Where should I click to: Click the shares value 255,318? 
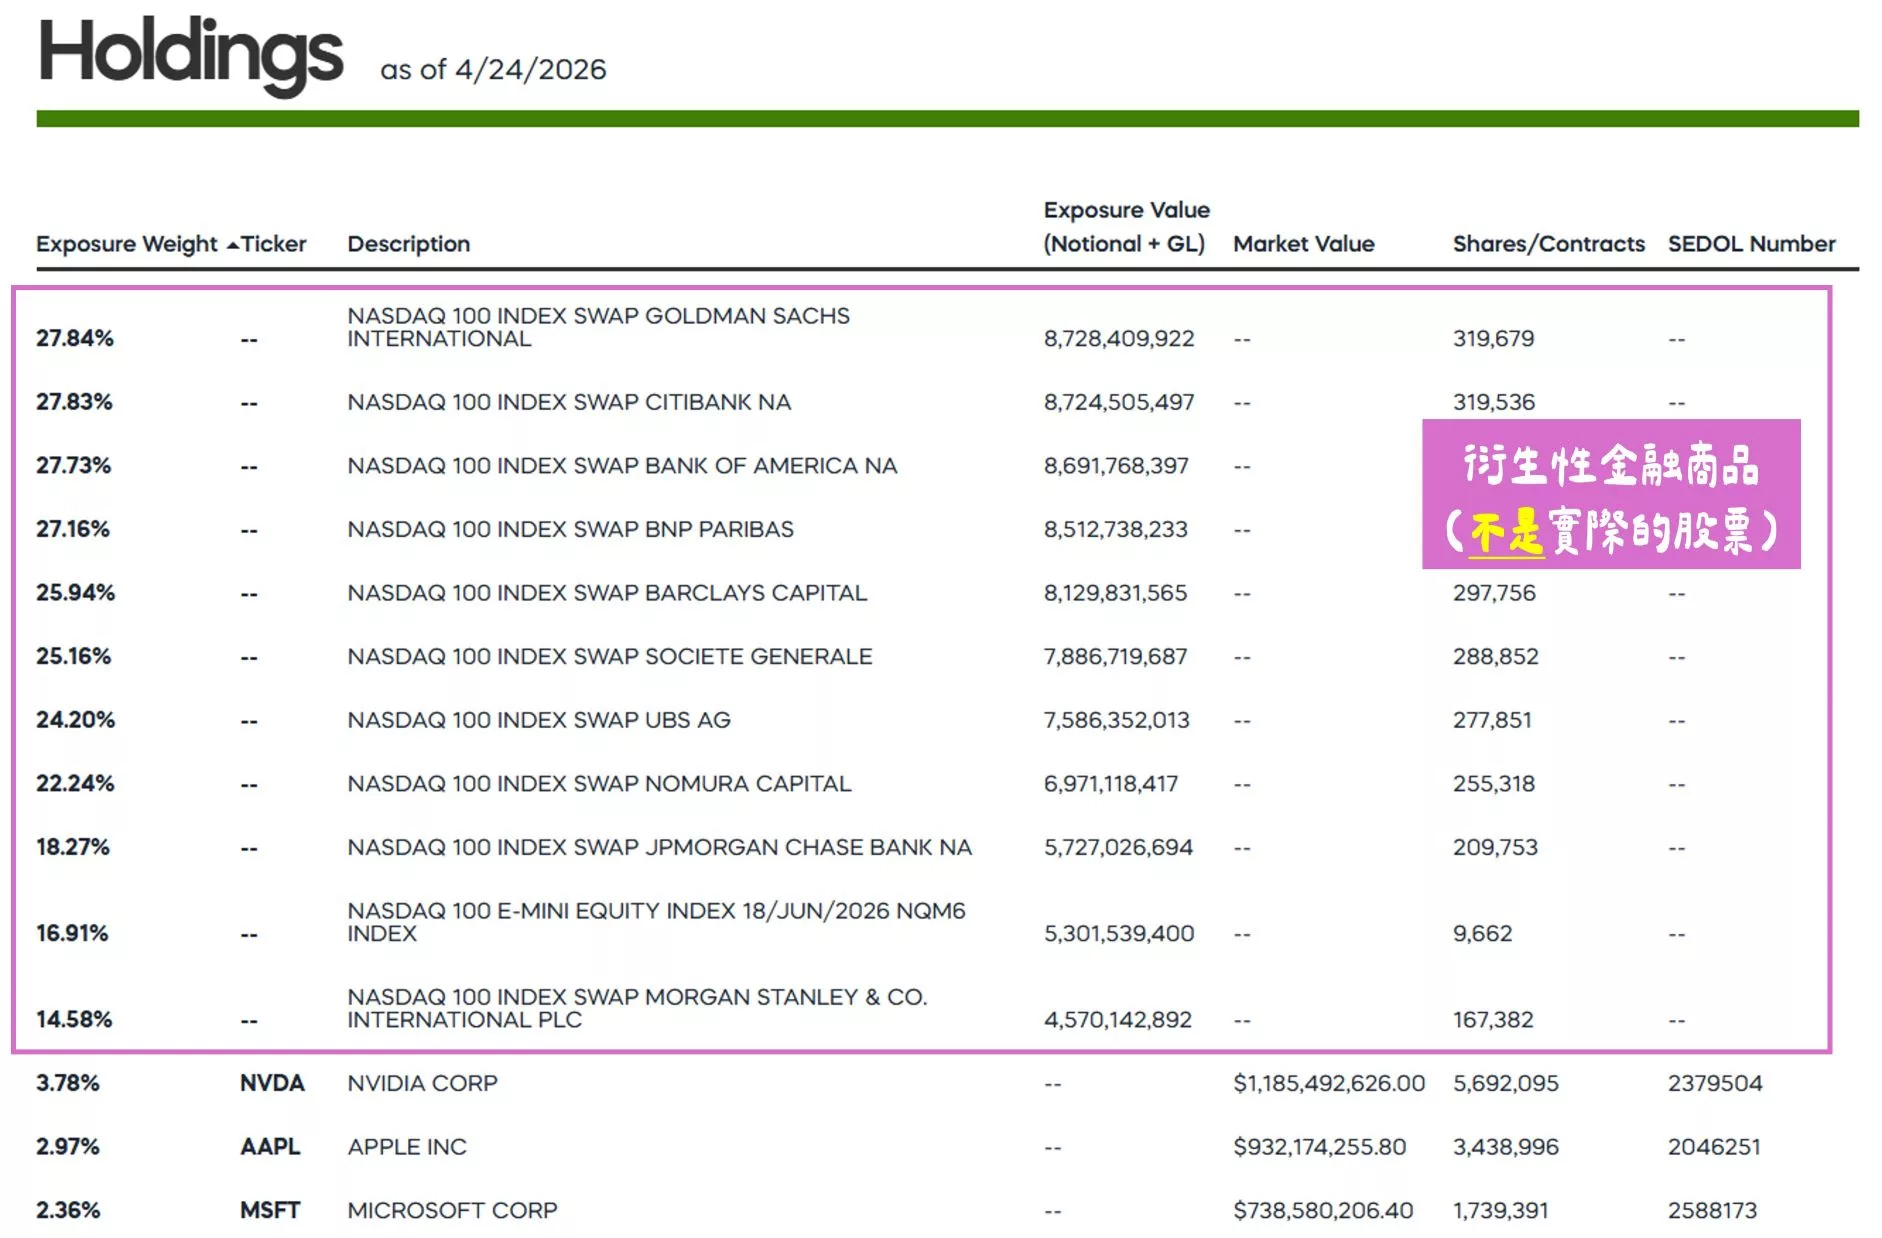point(1494,783)
